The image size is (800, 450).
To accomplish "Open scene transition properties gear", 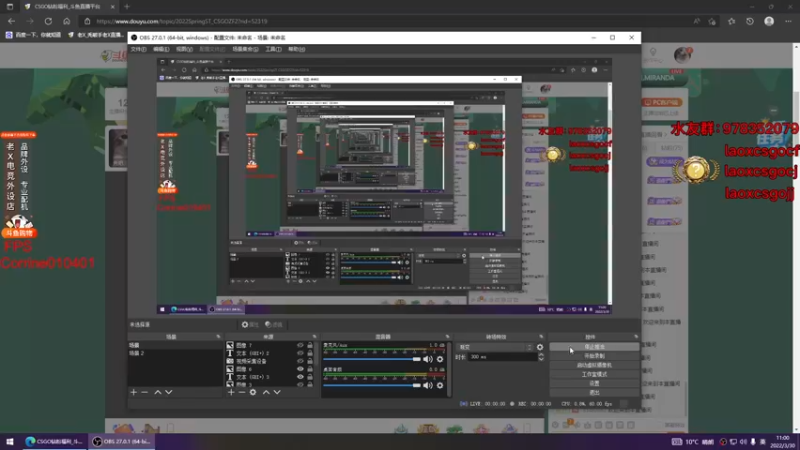I will 540,347.
